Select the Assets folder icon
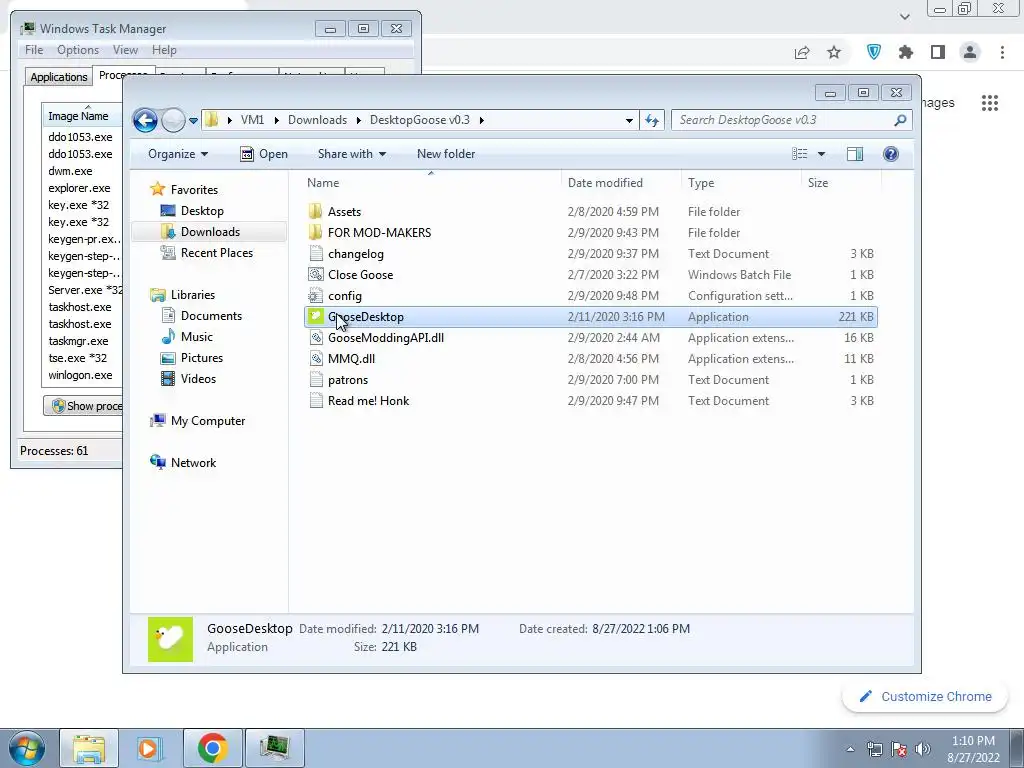The image size is (1024, 768). [x=315, y=212]
